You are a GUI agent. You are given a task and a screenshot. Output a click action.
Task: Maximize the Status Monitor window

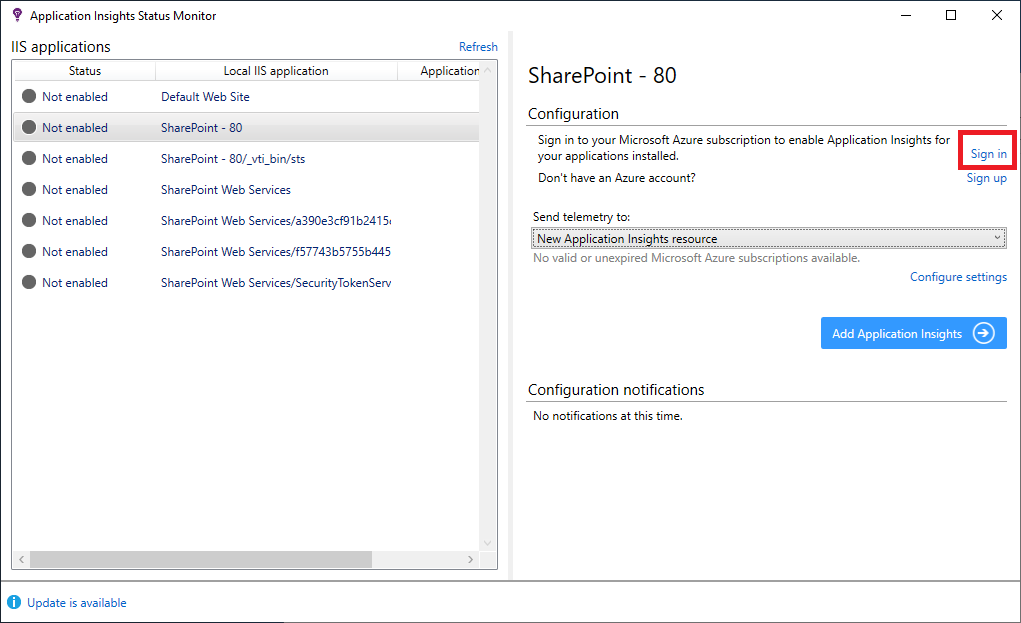pyautogui.click(x=951, y=15)
